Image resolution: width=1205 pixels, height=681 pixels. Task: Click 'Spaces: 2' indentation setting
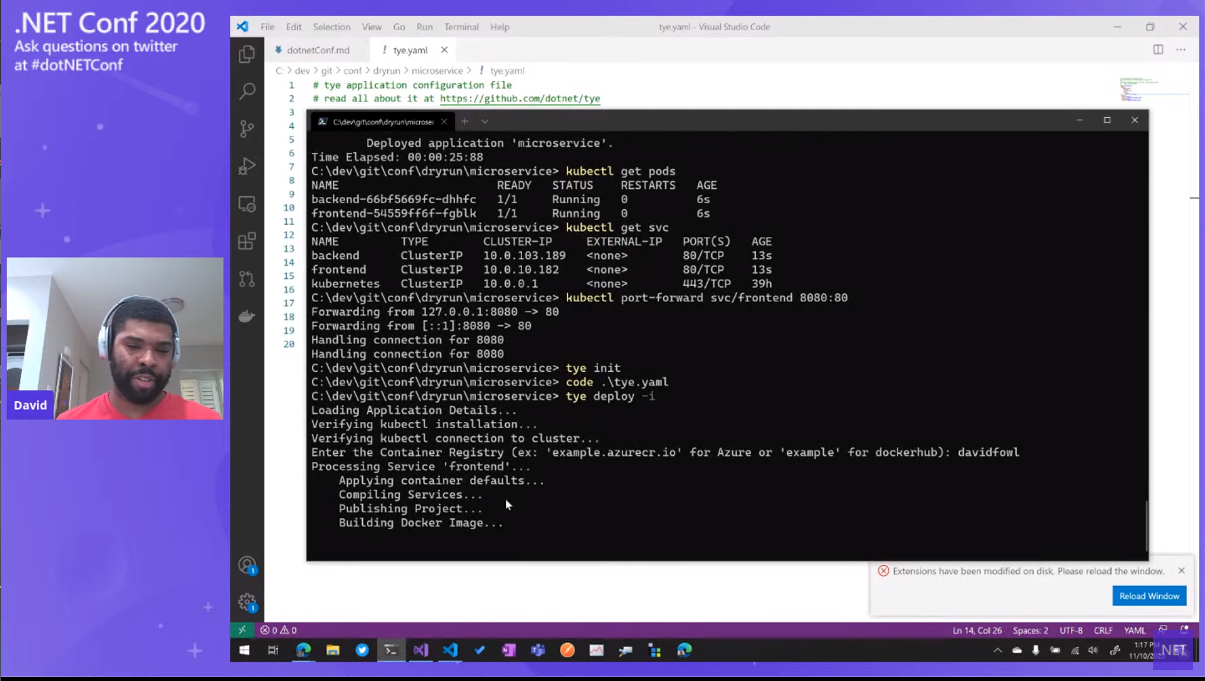pyautogui.click(x=1031, y=630)
